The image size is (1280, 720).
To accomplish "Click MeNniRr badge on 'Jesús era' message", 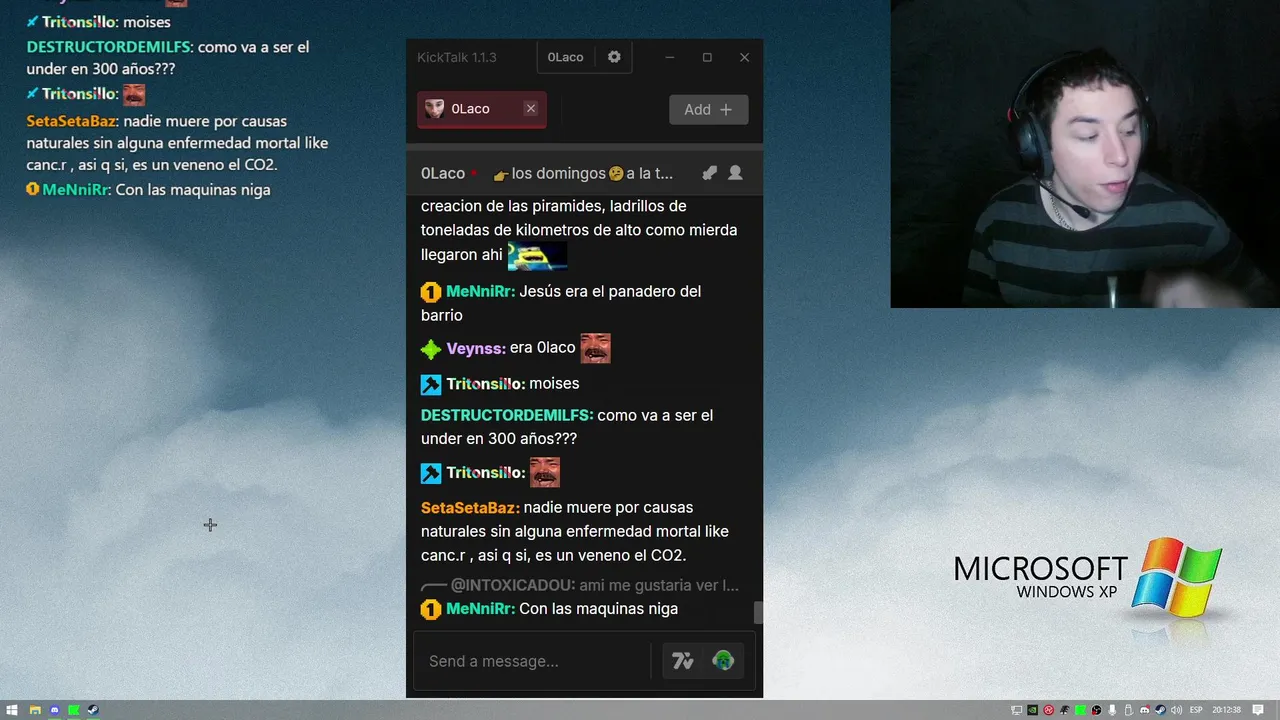I will (431, 292).
